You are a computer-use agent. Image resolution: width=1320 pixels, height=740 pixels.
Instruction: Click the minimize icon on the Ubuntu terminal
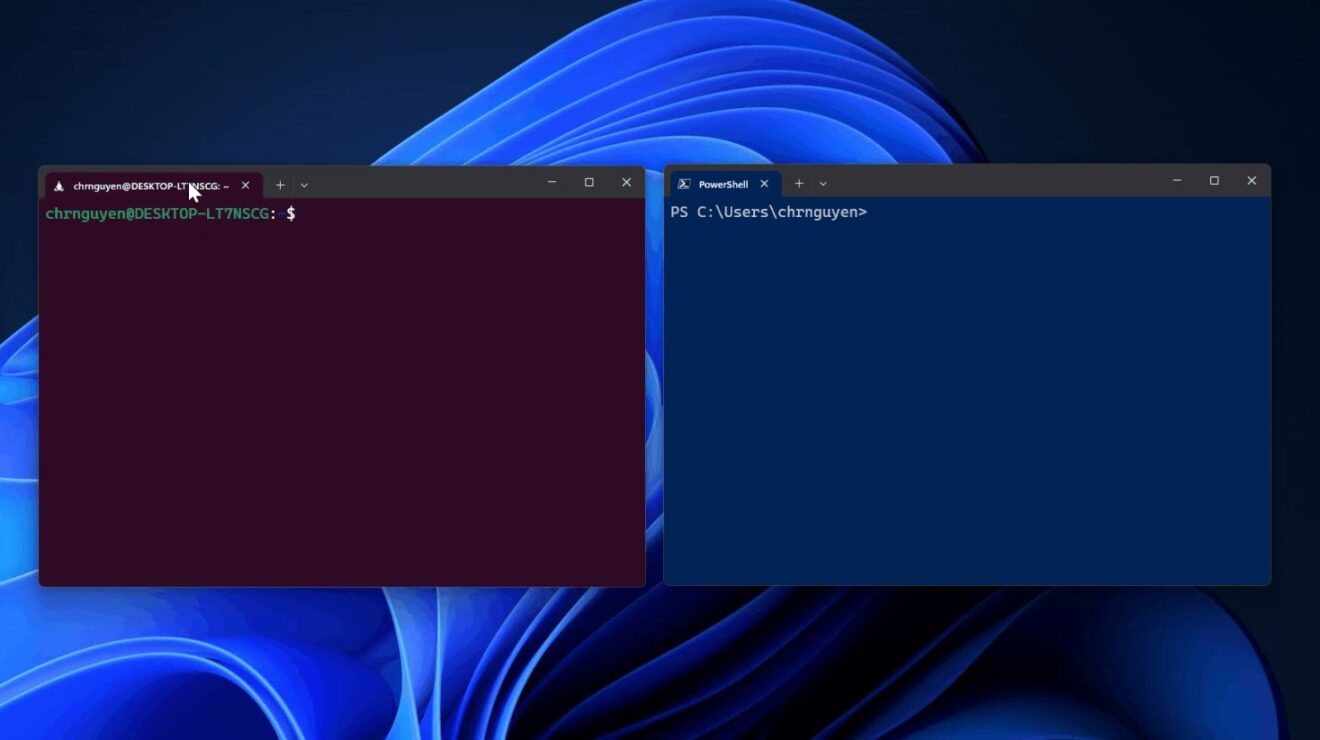pyautogui.click(x=551, y=182)
